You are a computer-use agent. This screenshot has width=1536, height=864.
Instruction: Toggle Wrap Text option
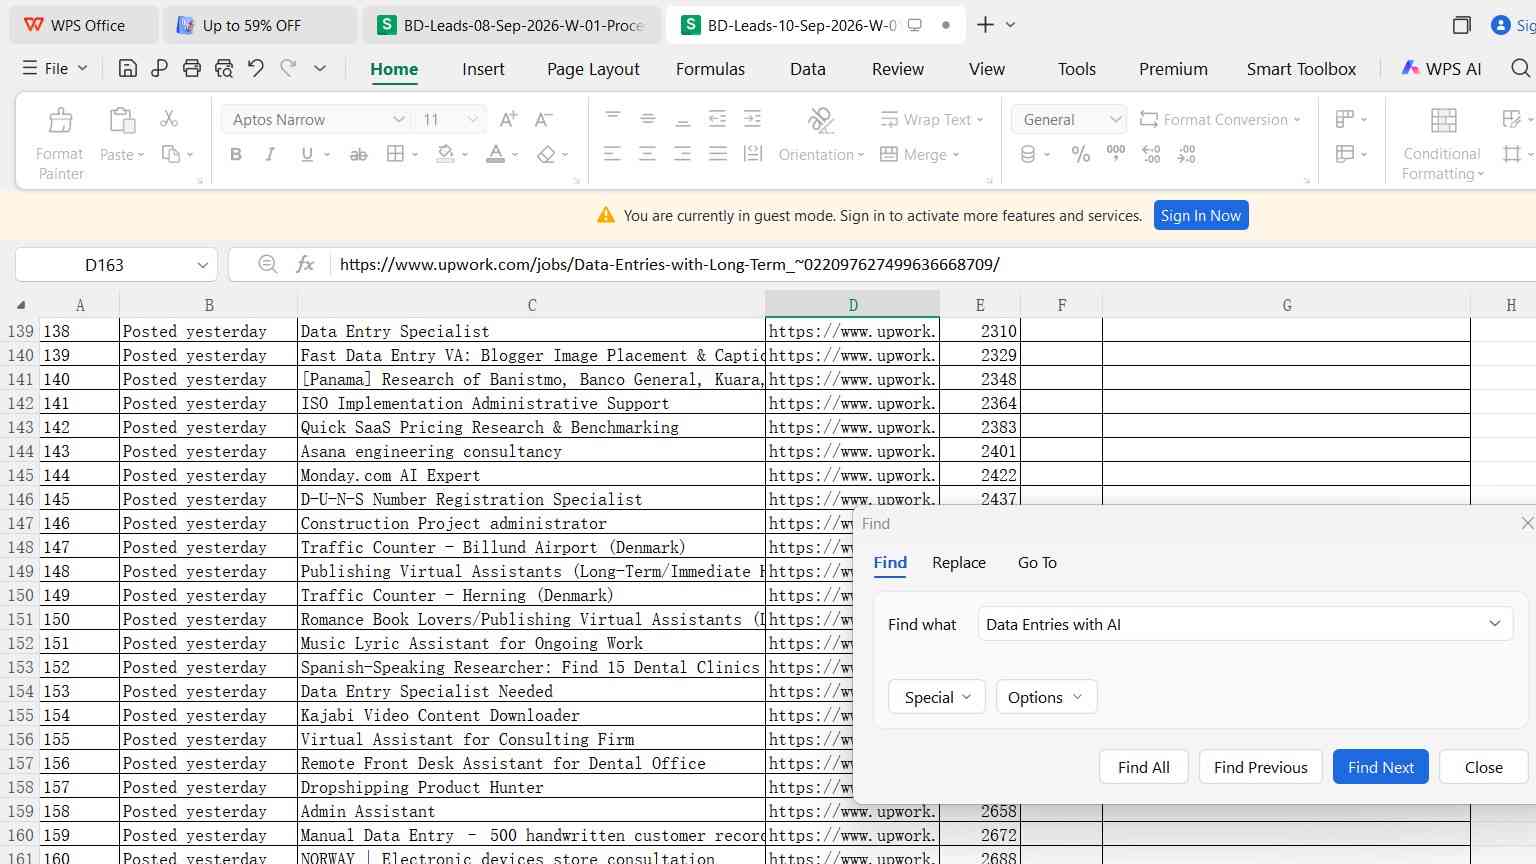point(932,119)
